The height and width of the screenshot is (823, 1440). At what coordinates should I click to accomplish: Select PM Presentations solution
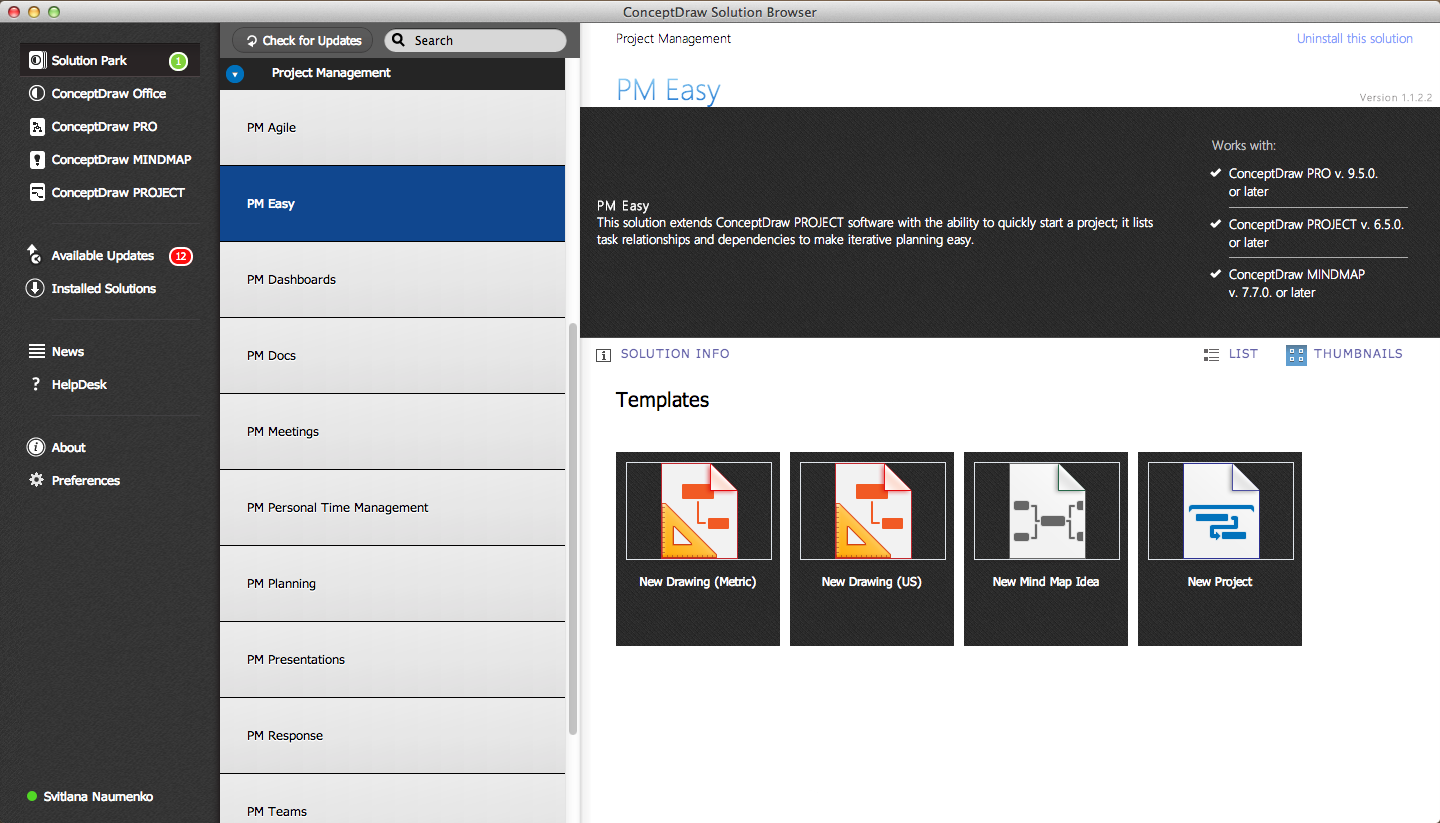[x=392, y=660]
